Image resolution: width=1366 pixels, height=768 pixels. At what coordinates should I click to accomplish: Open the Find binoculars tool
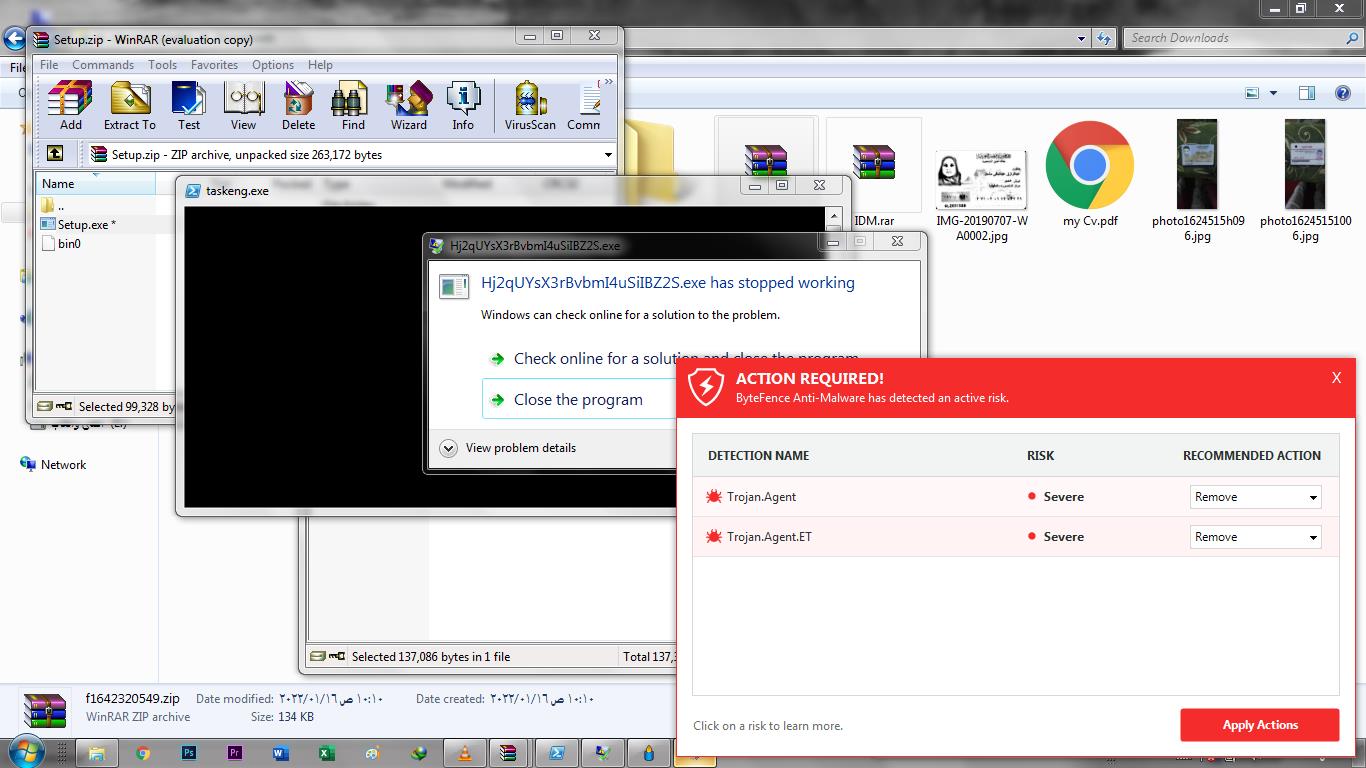pyautogui.click(x=353, y=106)
